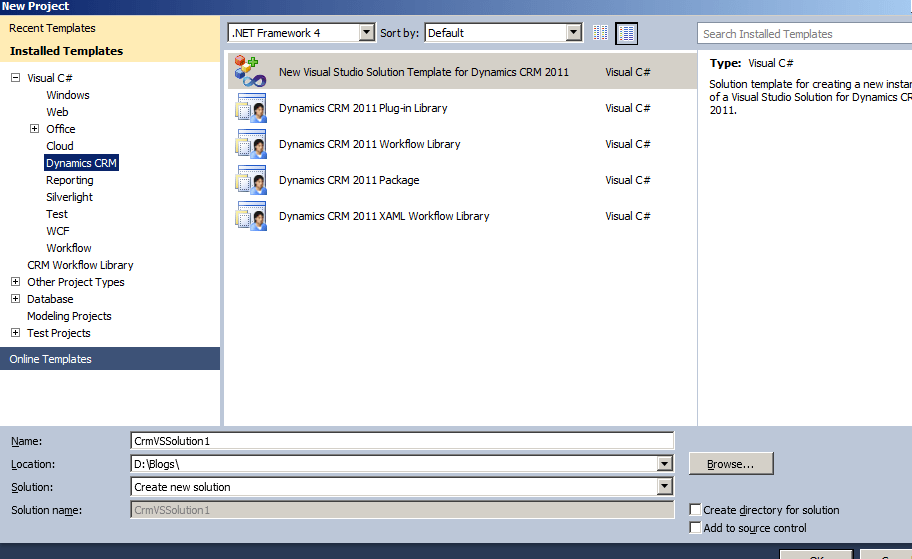Select Test under Visual C#

pyautogui.click(x=56, y=214)
